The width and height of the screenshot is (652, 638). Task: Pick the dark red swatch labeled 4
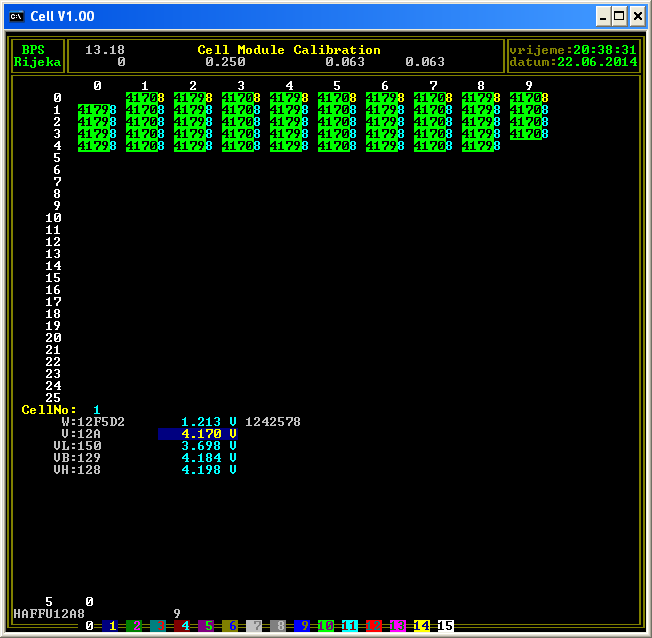coord(184,626)
